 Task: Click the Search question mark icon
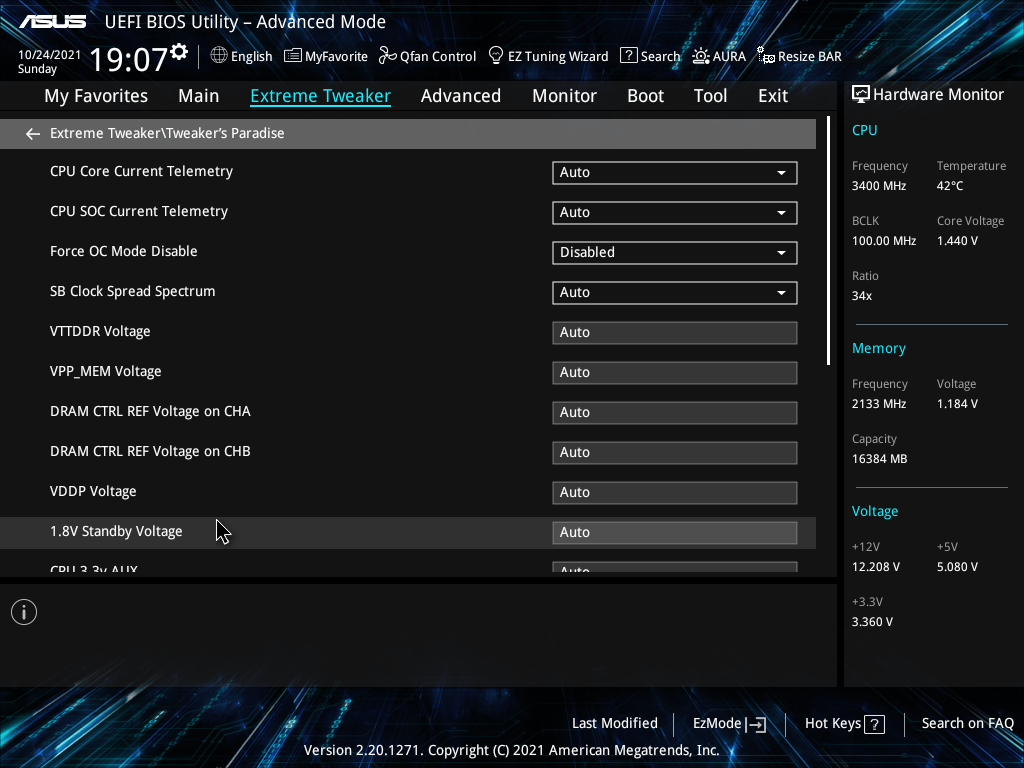coord(628,56)
